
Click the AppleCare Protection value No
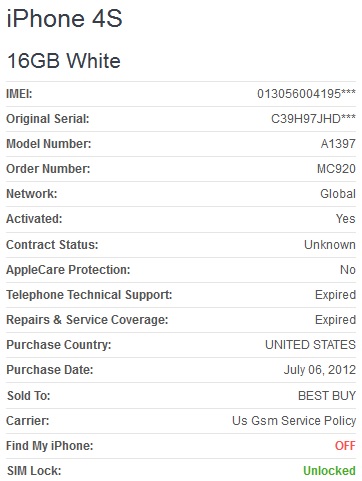pos(347,270)
